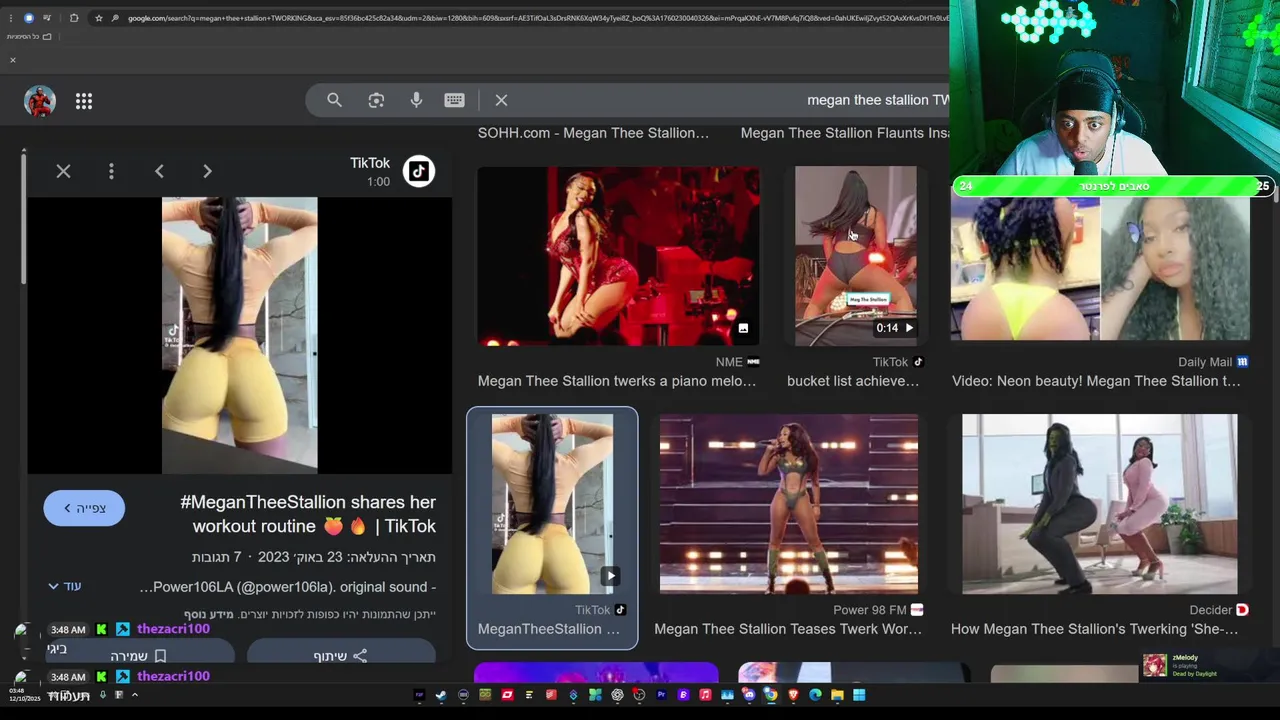Open Brave browser from the taskbar
The height and width of the screenshot is (720, 1280).
[793, 695]
